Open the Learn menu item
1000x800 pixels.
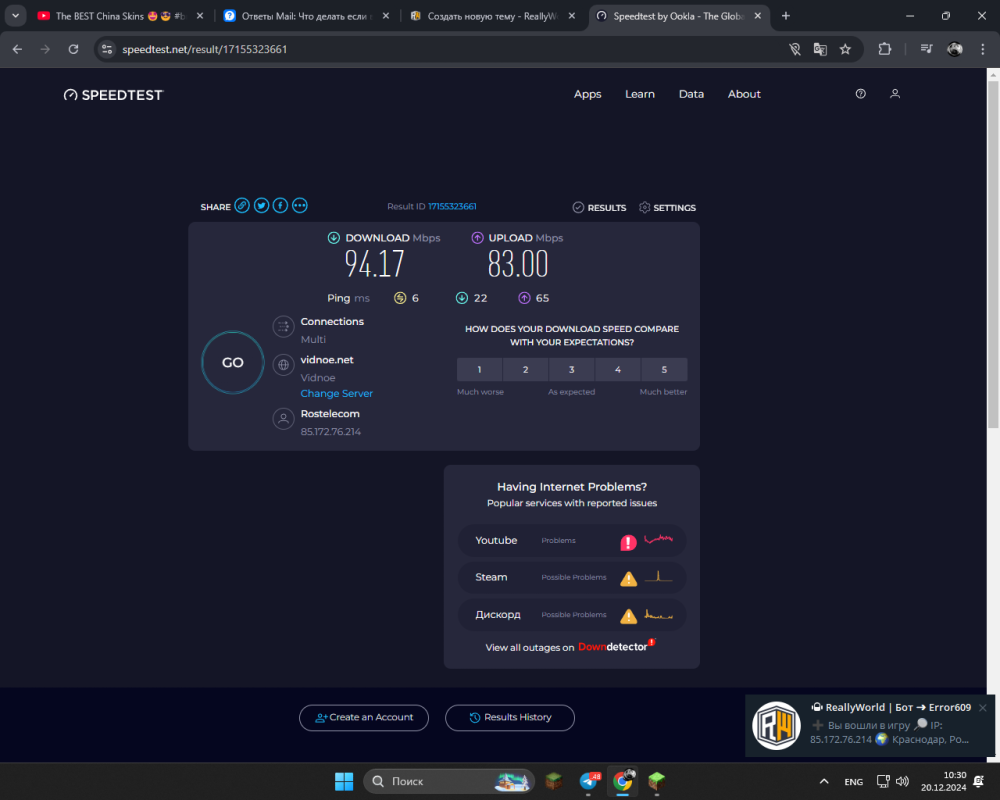tap(640, 94)
